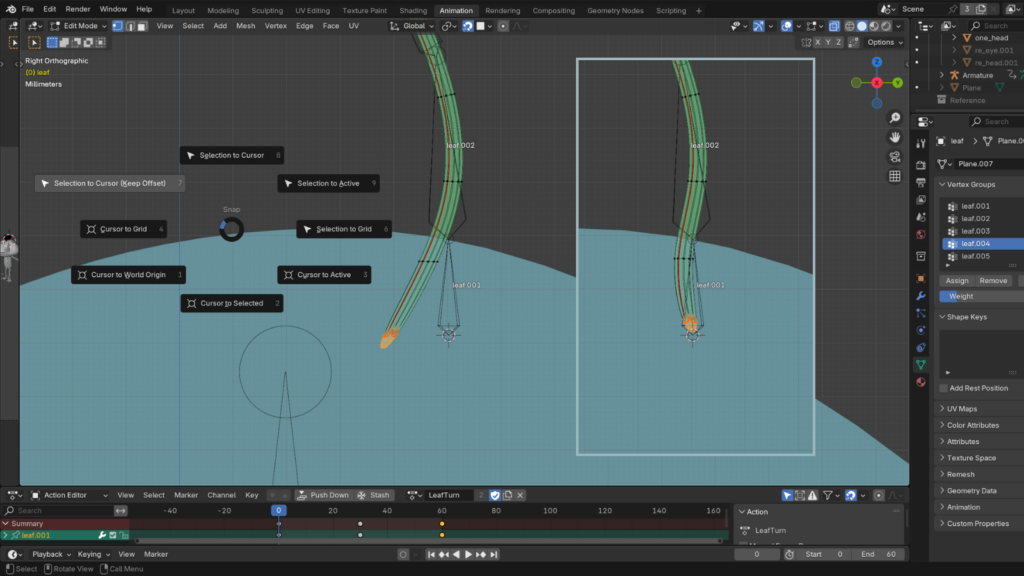This screenshot has width=1024, height=576.
Task: Open the Object properties tab icon
Action: pyautogui.click(x=921, y=279)
